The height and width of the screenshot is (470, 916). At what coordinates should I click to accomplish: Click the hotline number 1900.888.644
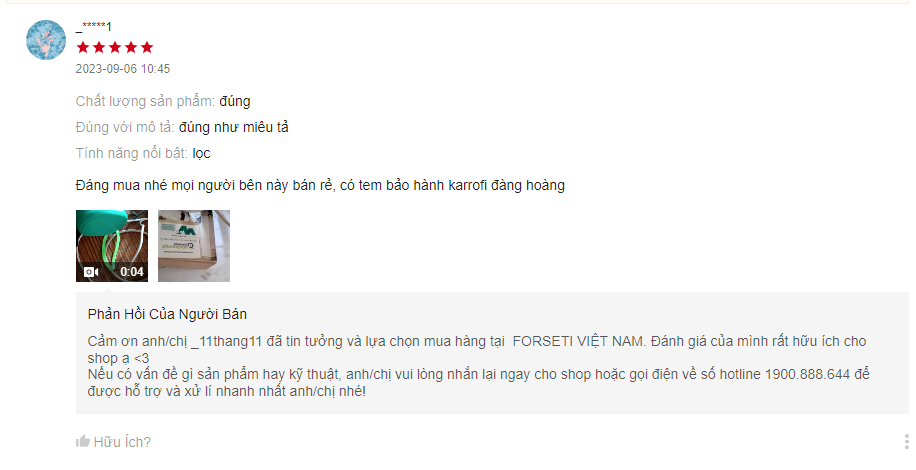pyautogui.click(x=807, y=374)
